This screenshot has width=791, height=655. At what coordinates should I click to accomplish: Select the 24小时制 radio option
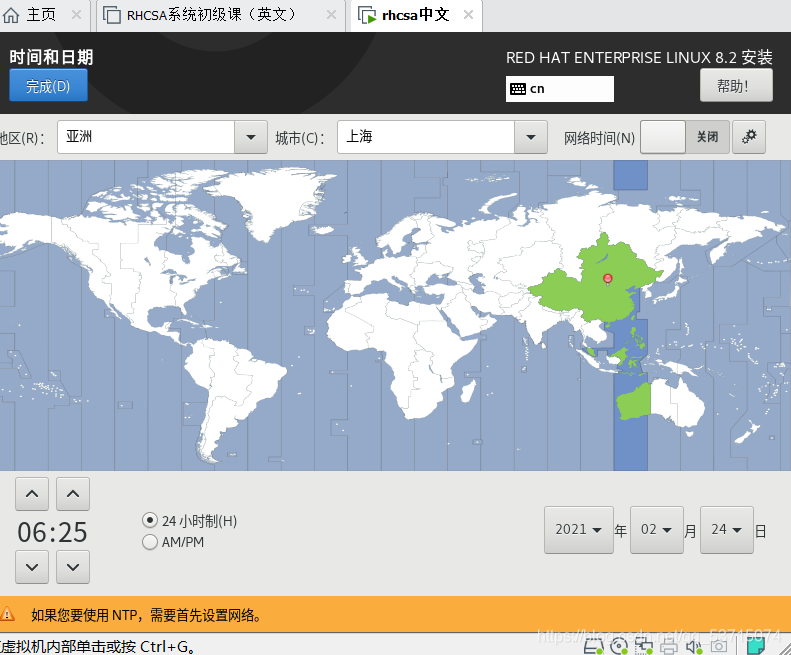(150, 520)
